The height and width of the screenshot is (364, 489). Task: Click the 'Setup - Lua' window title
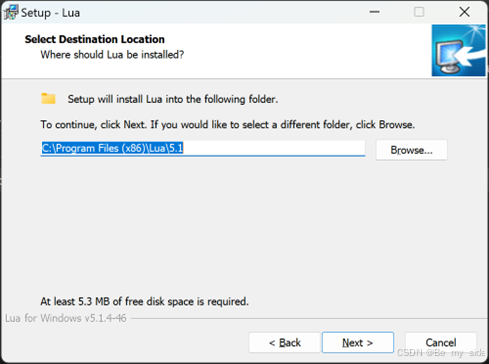pyautogui.click(x=50, y=13)
